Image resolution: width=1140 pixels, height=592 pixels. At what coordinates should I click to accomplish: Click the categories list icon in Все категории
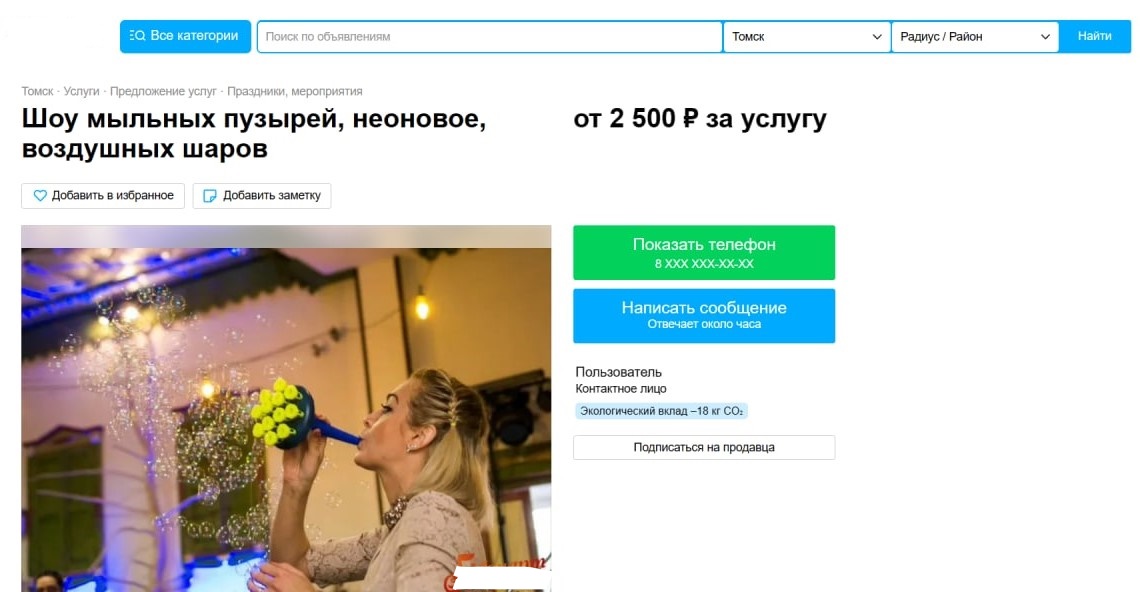click(x=137, y=36)
